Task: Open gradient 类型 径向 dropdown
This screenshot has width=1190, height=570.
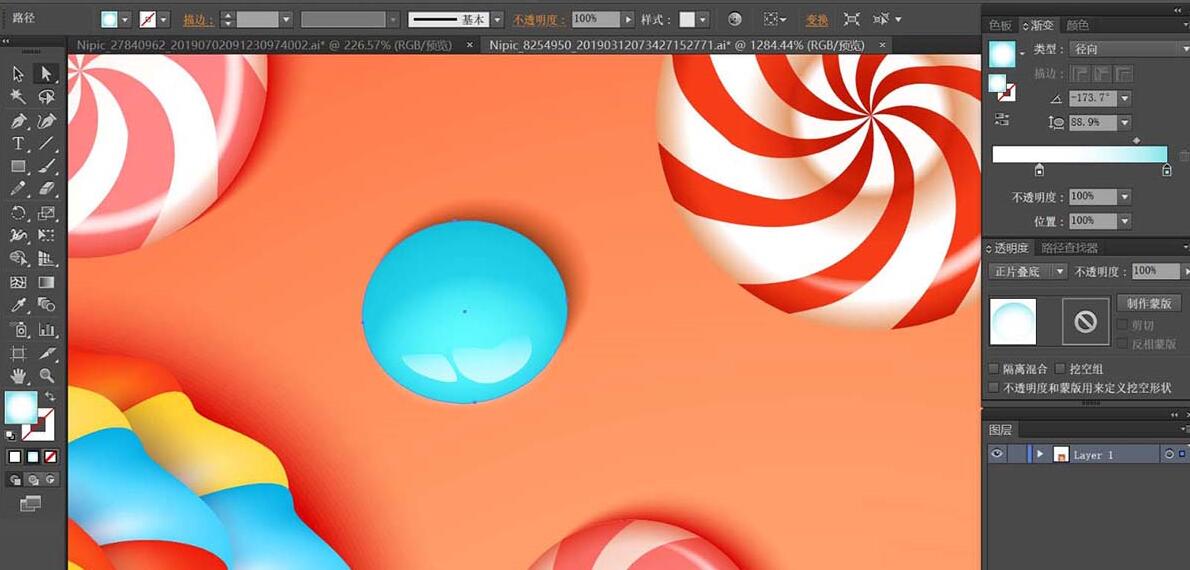Action: (1129, 49)
